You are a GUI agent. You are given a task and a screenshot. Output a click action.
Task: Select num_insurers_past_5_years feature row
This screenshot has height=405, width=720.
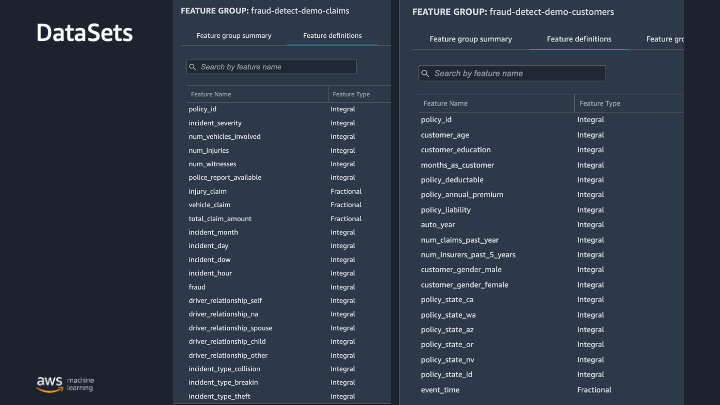click(x=551, y=255)
